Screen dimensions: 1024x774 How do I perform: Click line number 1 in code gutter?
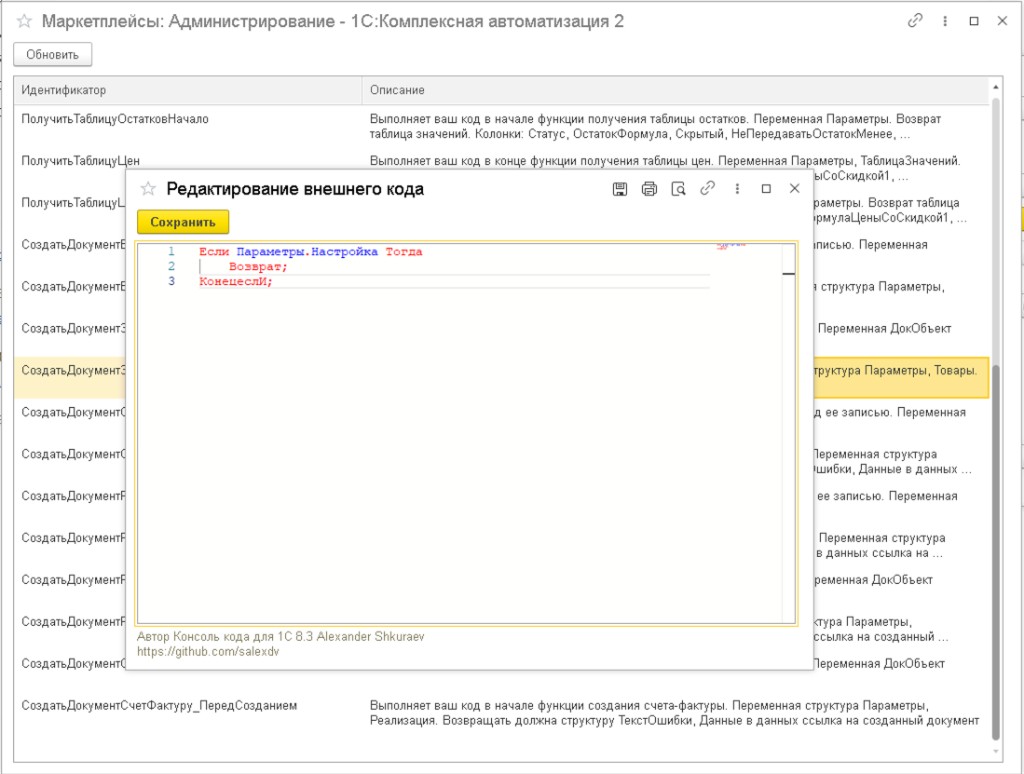(171, 251)
